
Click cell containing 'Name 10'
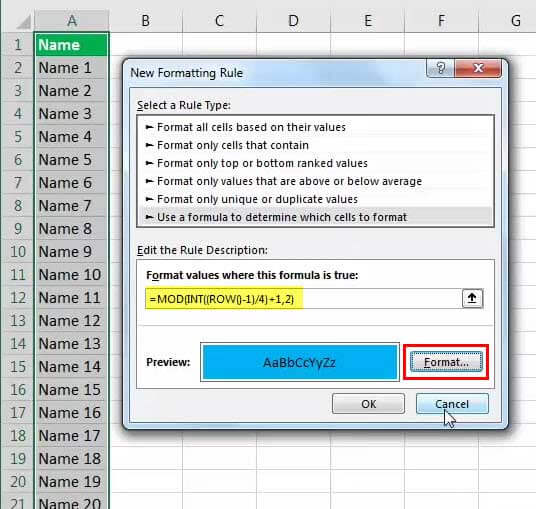pos(72,274)
